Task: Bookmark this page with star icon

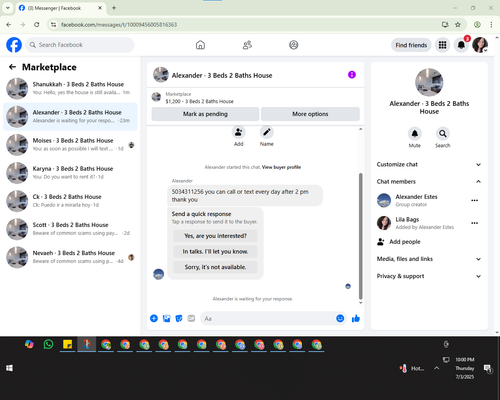Action: coord(458,25)
